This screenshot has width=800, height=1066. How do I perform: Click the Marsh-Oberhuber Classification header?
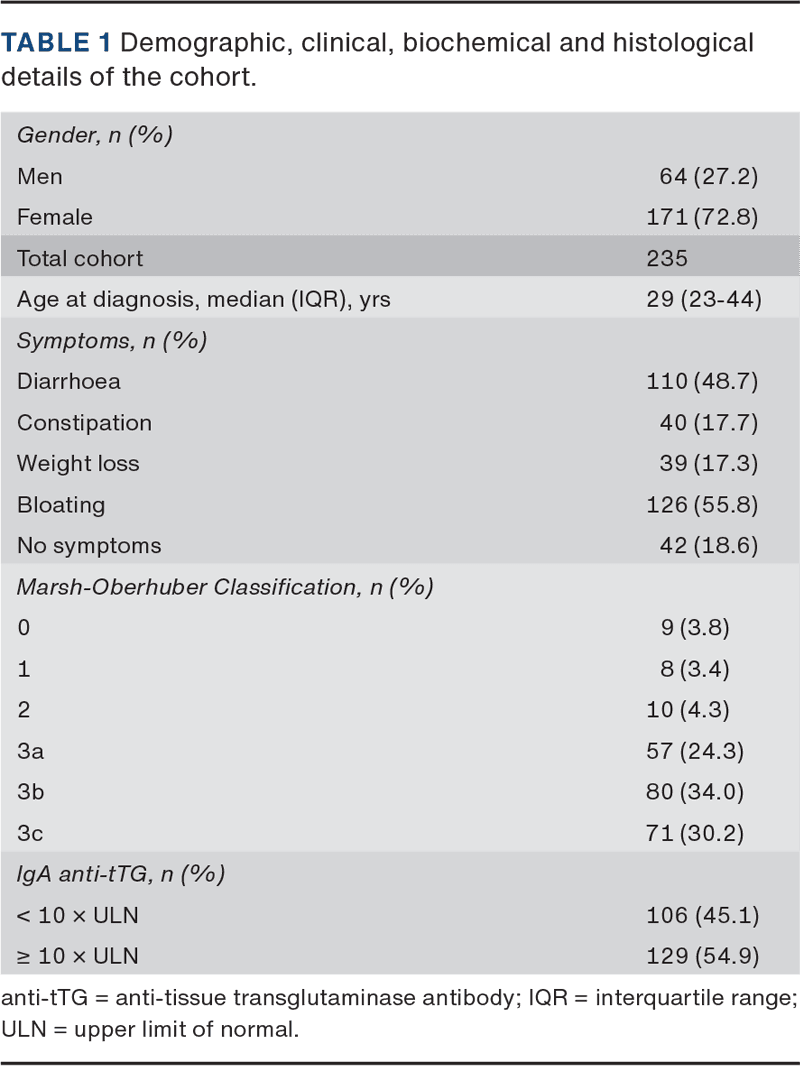coord(225,586)
